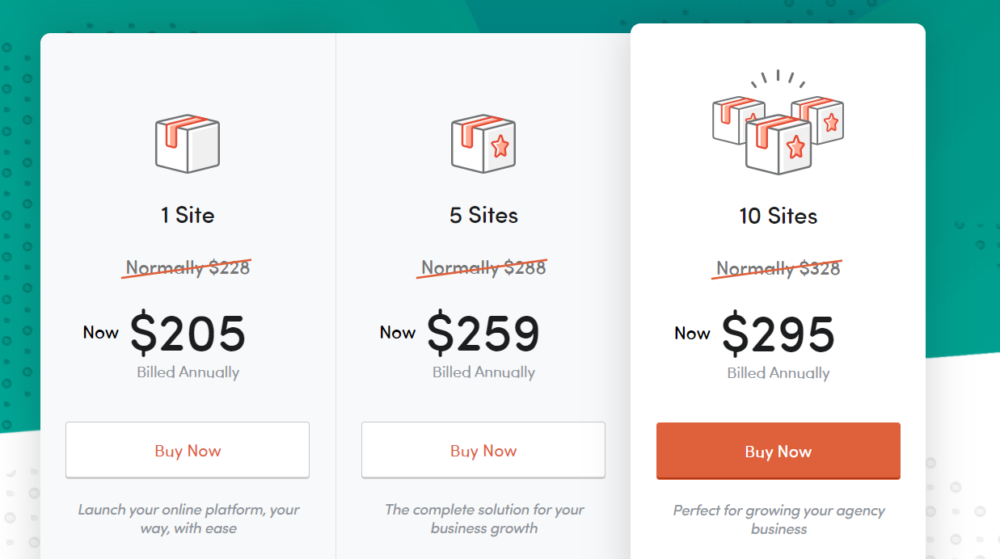Click "Billed Annually" under the $295 price

pyautogui.click(x=778, y=373)
